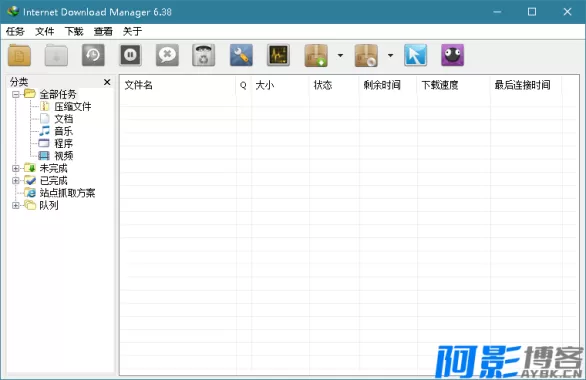This screenshot has height=380, width=586.
Task: Click the Stop pause toolbar icon
Action: tap(130, 55)
